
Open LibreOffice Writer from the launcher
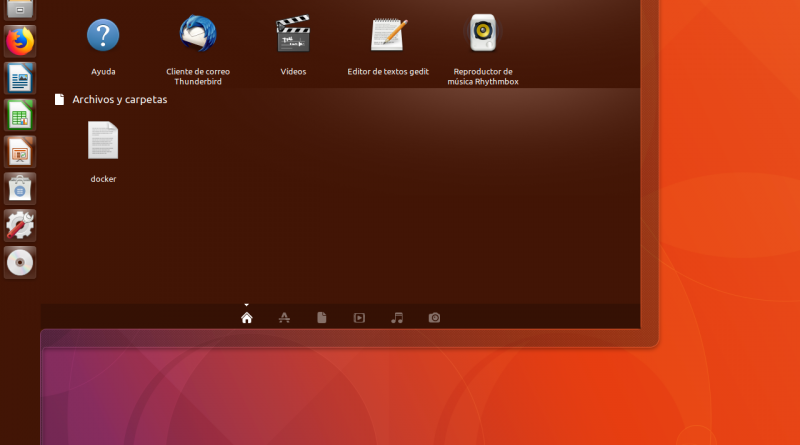tap(20, 79)
